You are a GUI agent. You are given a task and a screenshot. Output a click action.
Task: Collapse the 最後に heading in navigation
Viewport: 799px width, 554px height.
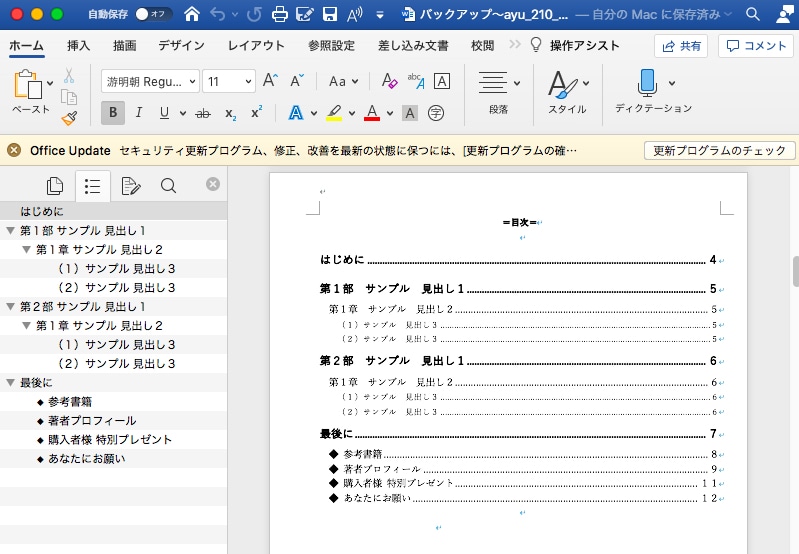[x=10, y=382]
